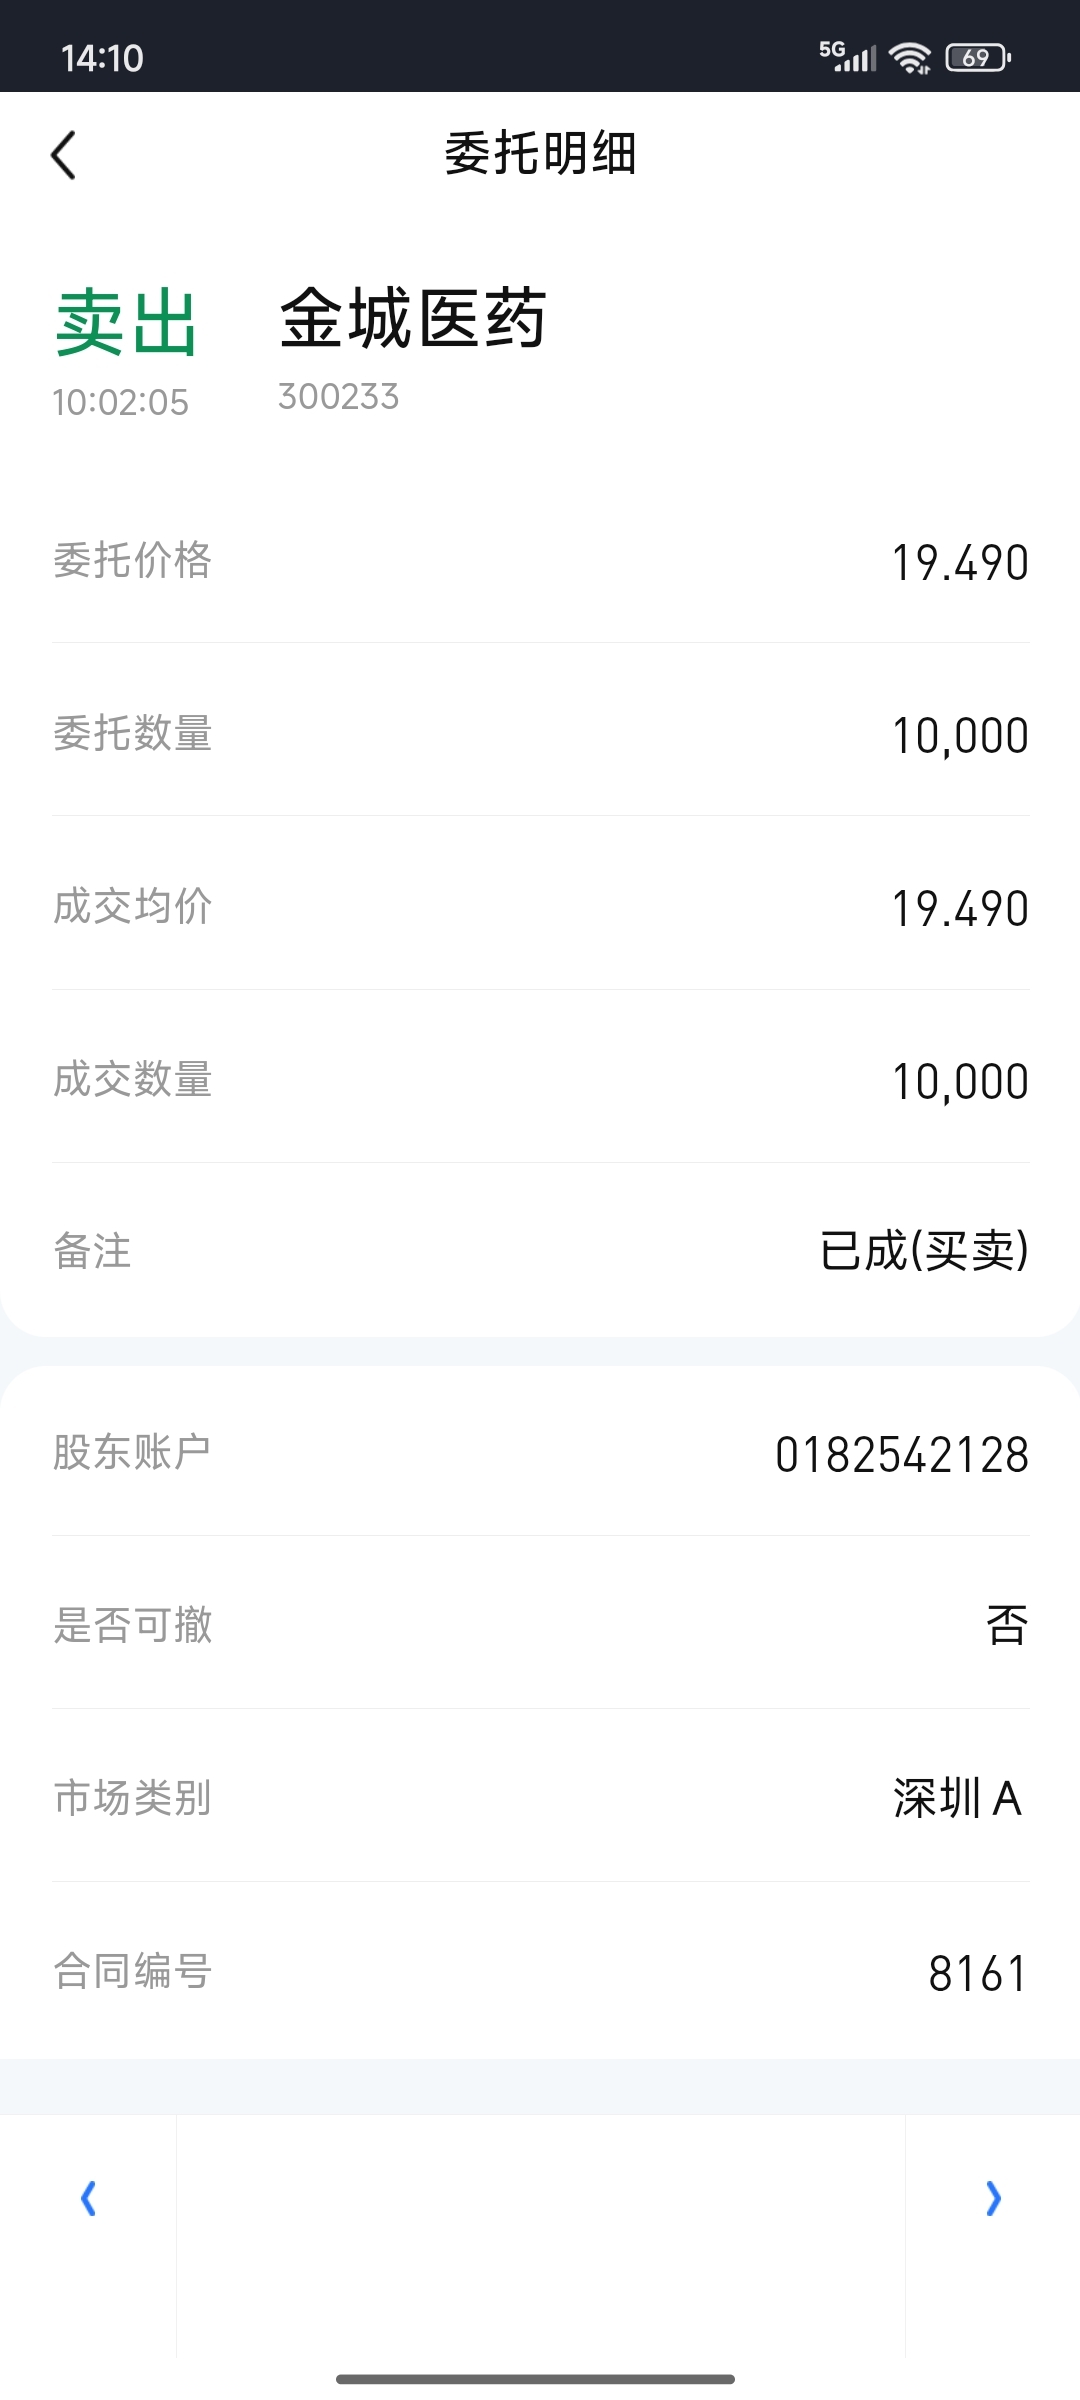Select the 成交均价 row
The image size is (1080, 2400).
(541, 907)
